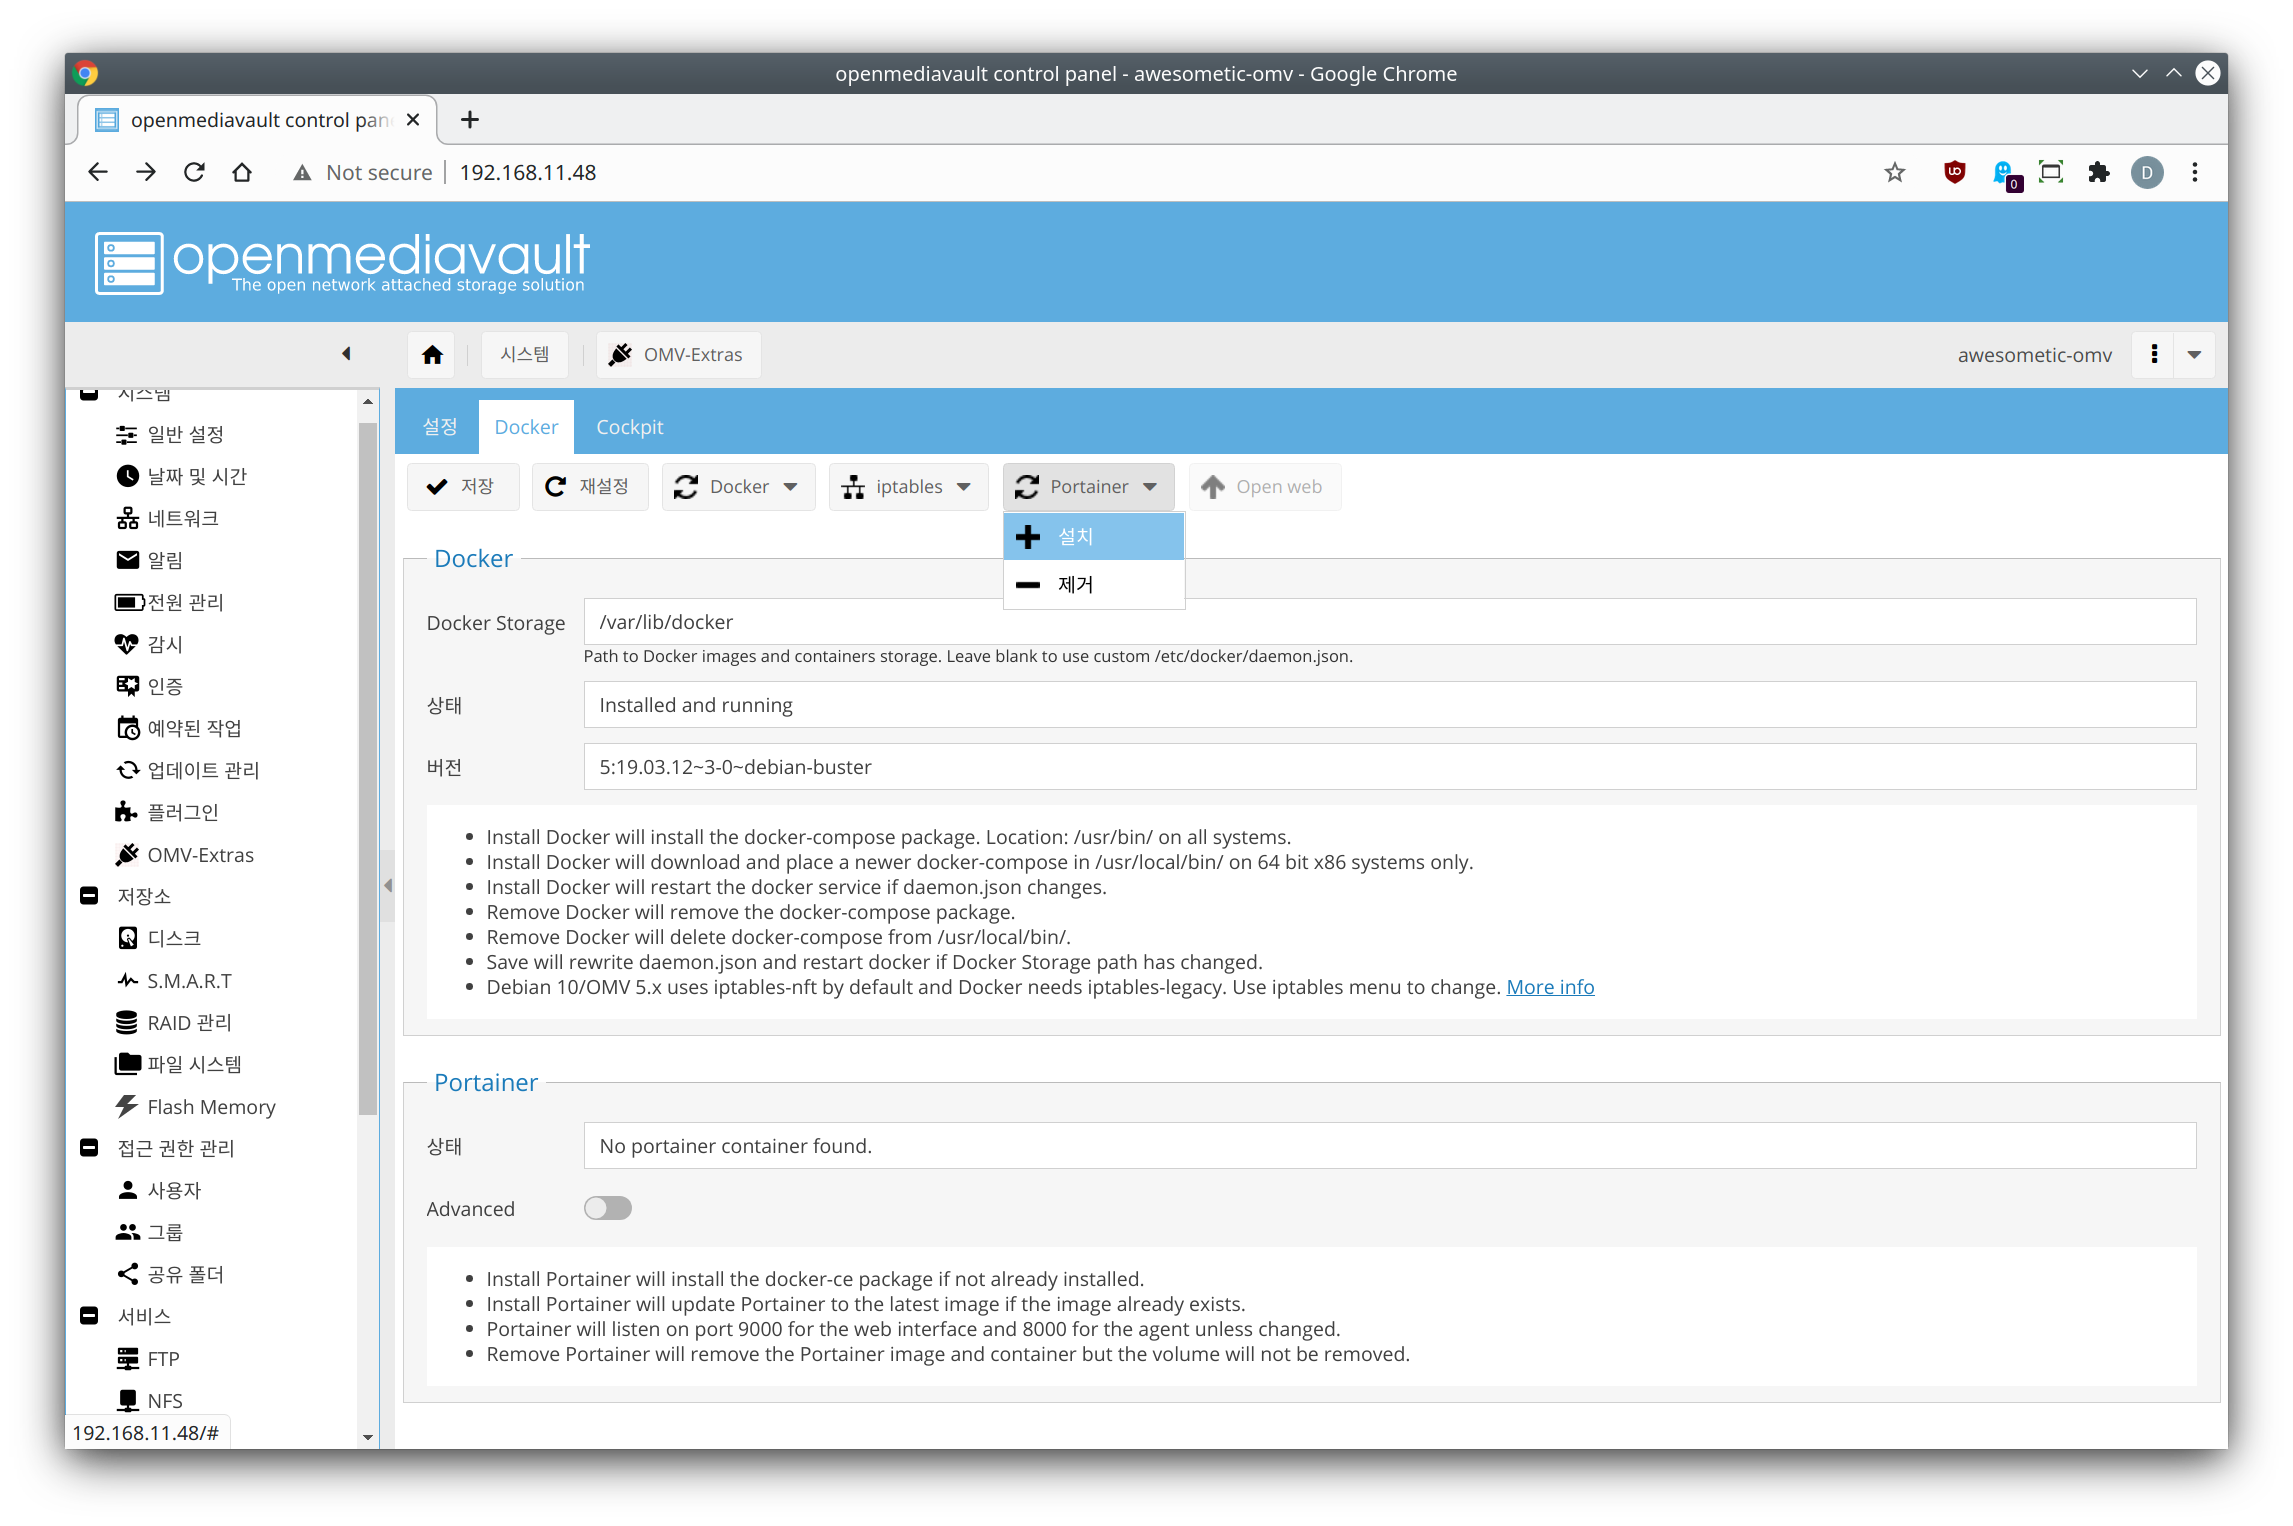This screenshot has height=1526, width=2293.
Task: Bookmark this page with star icon
Action: coord(1894,172)
